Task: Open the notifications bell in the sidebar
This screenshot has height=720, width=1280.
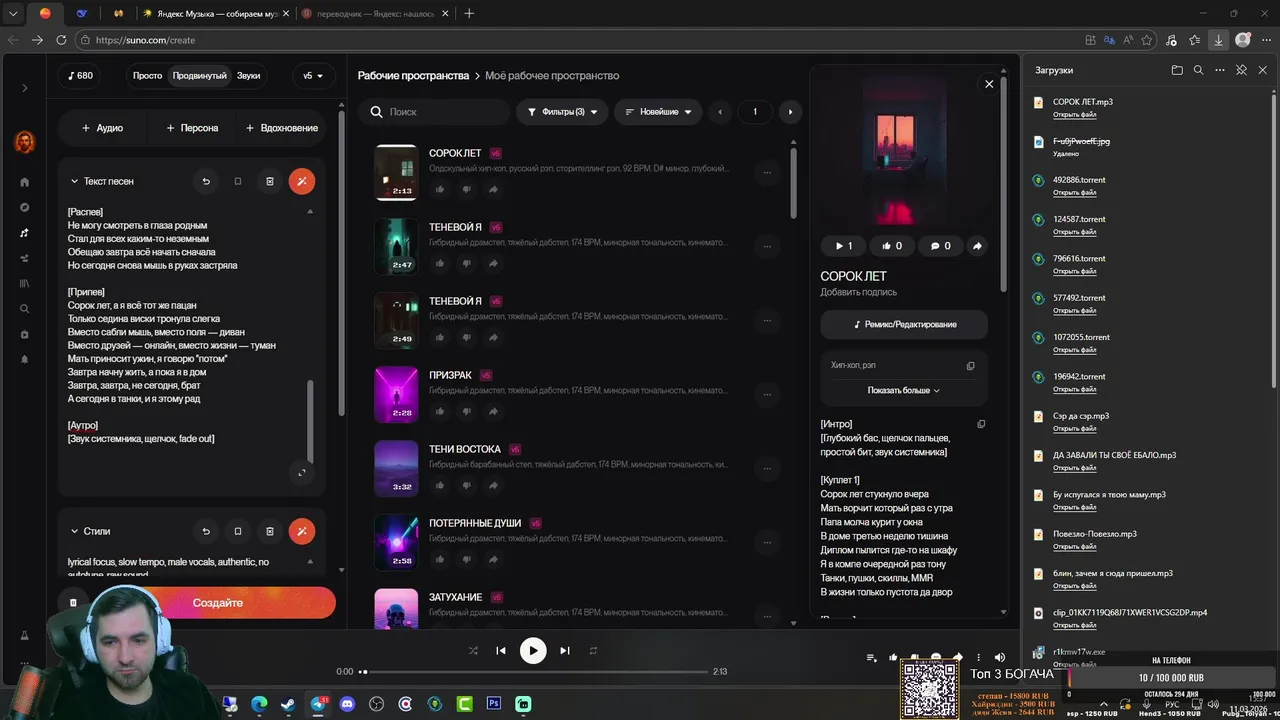Action: click(x=25, y=359)
